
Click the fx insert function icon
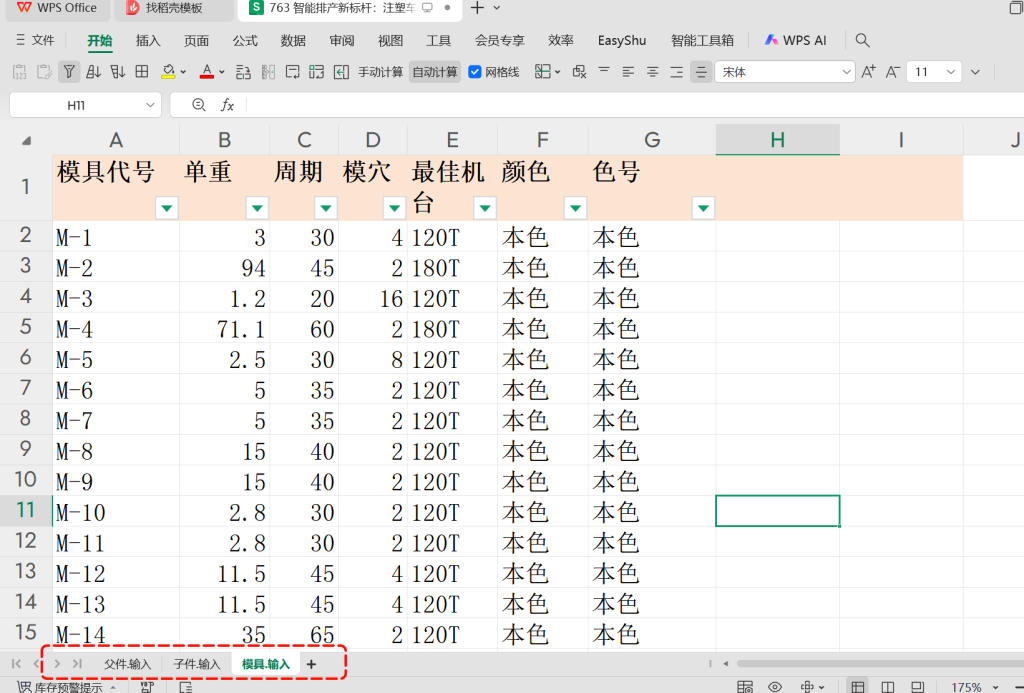[227, 105]
